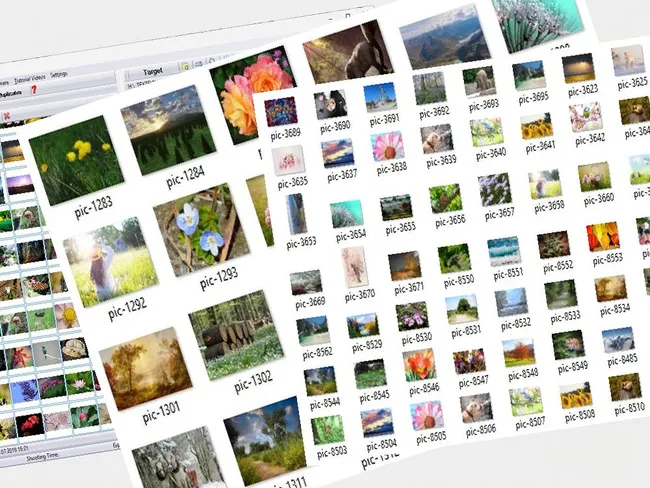Select the pic-8562 thumbnail
650x488 pixels.
(313, 330)
